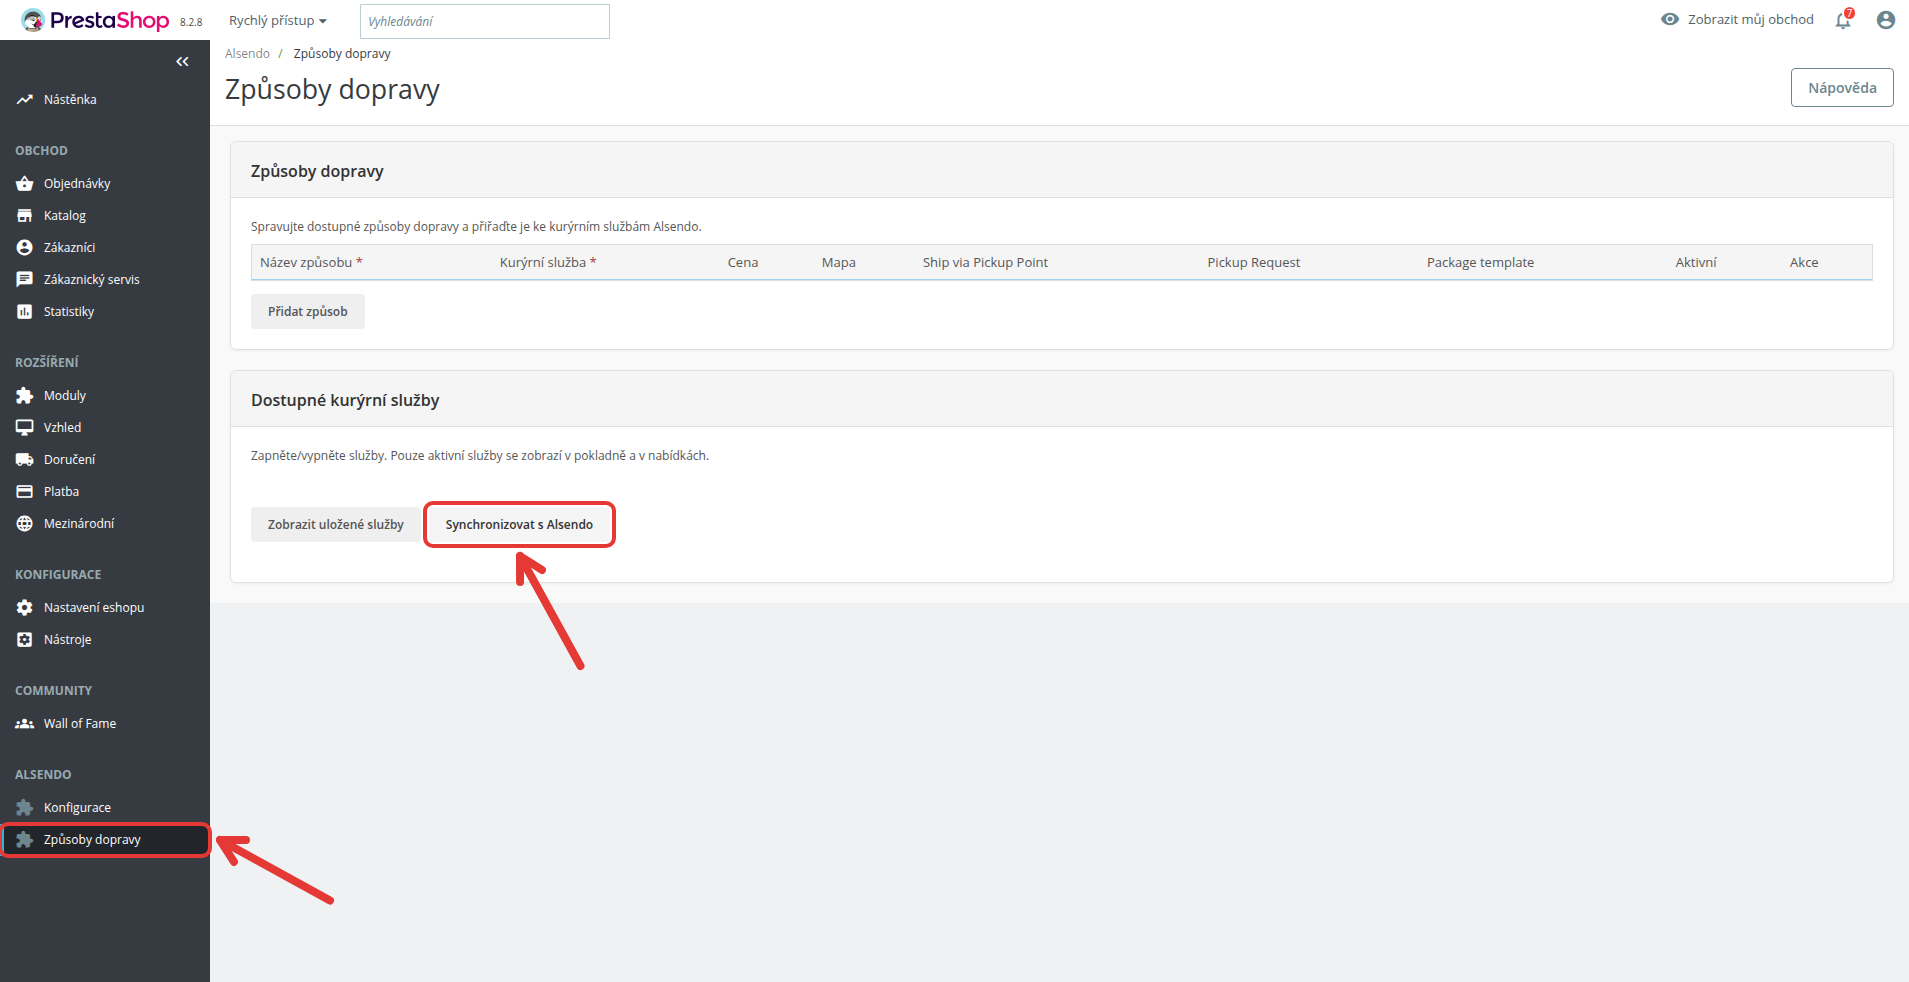Image resolution: width=1909 pixels, height=982 pixels.
Task: Click Kurýrní služba column header
Action: tap(548, 263)
